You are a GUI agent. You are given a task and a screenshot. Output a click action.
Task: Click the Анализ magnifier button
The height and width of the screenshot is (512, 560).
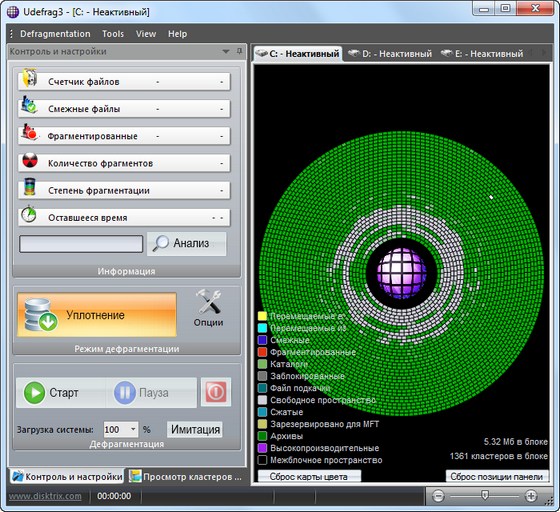[x=186, y=244]
